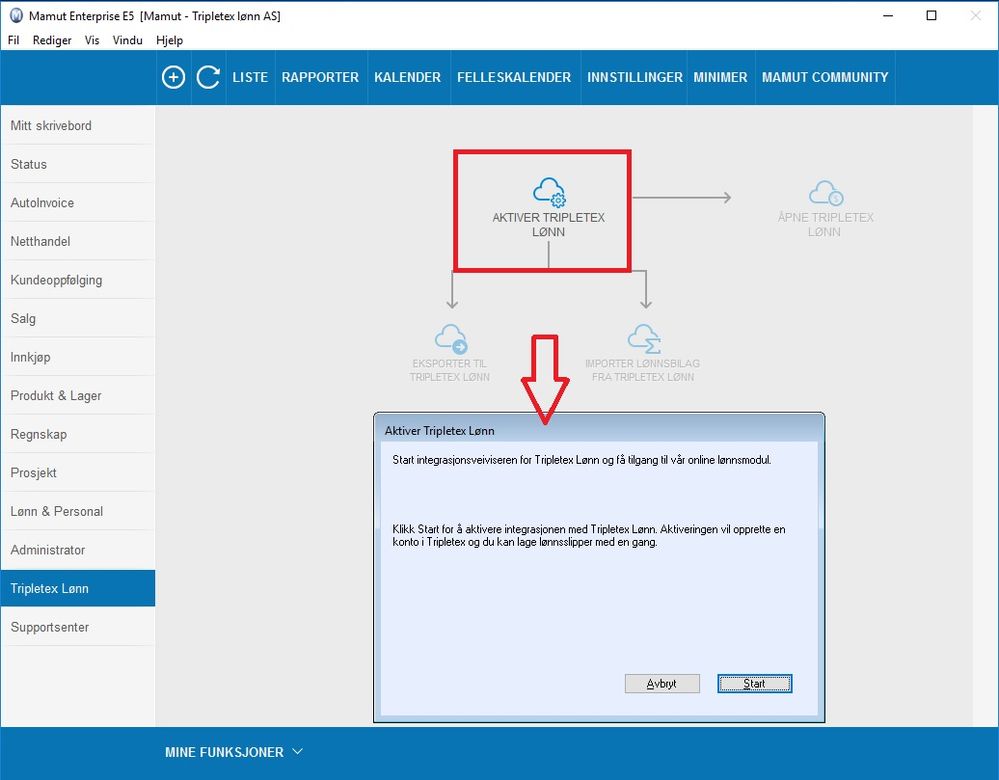Maximize the Mamut Enterprise window
999x780 pixels.
[931, 16]
